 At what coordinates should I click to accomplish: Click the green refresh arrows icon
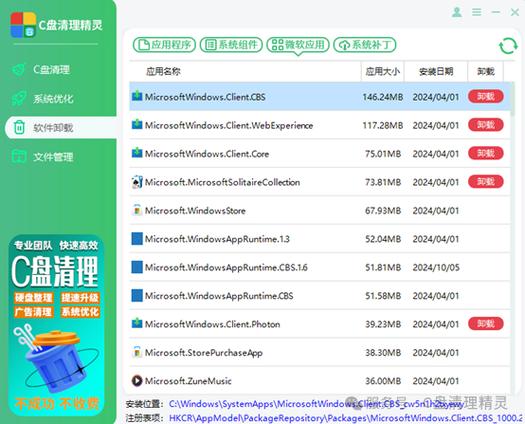pyautogui.click(x=508, y=46)
